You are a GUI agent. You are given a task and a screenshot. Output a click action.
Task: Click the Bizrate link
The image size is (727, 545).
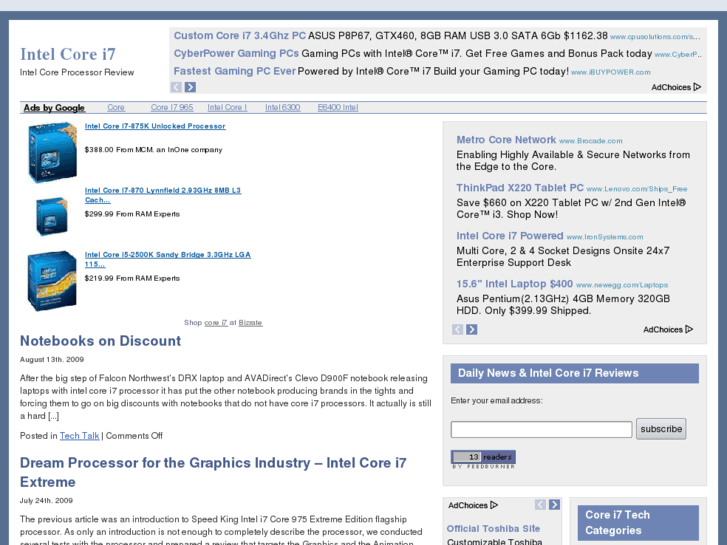click(250, 322)
